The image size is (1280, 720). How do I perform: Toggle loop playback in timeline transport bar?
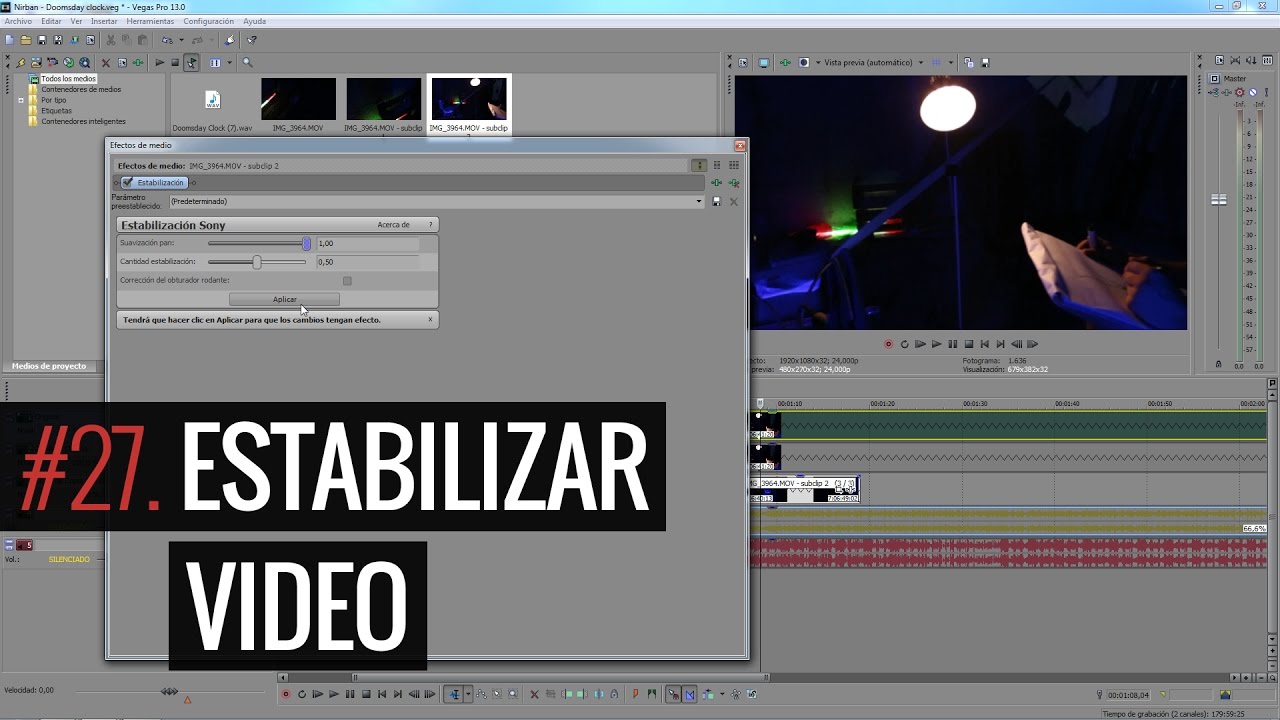pos(302,694)
